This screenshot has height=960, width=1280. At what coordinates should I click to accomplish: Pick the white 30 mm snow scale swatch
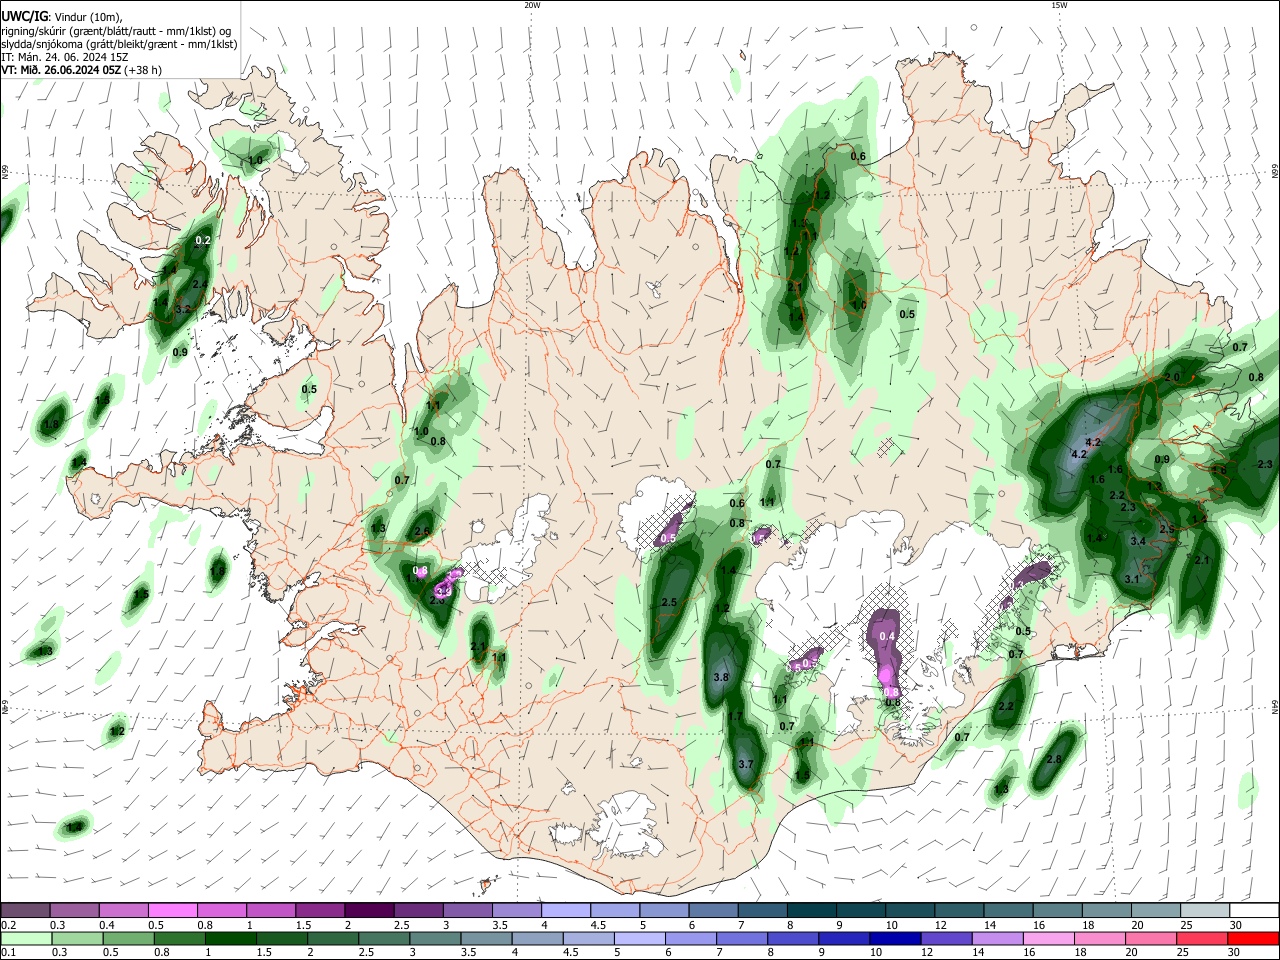pos(1253,910)
